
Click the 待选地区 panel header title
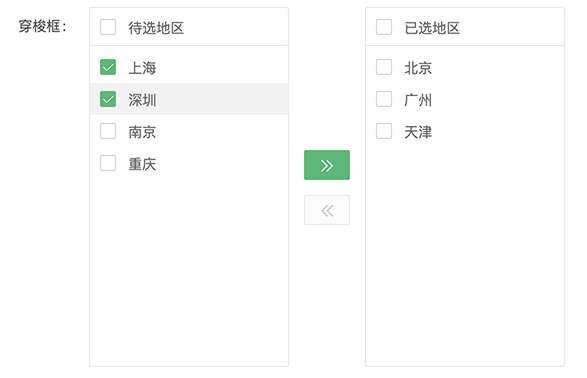click(x=156, y=28)
